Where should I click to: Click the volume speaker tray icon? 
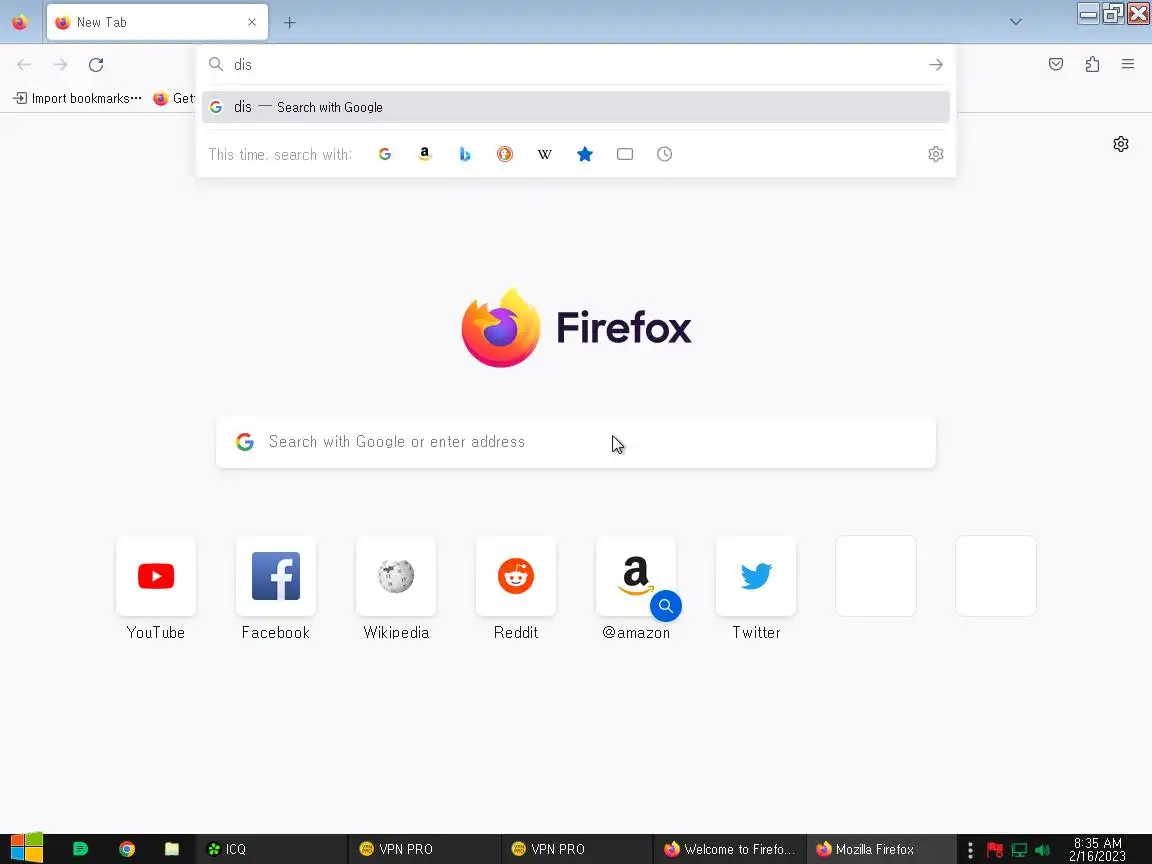(x=1042, y=850)
